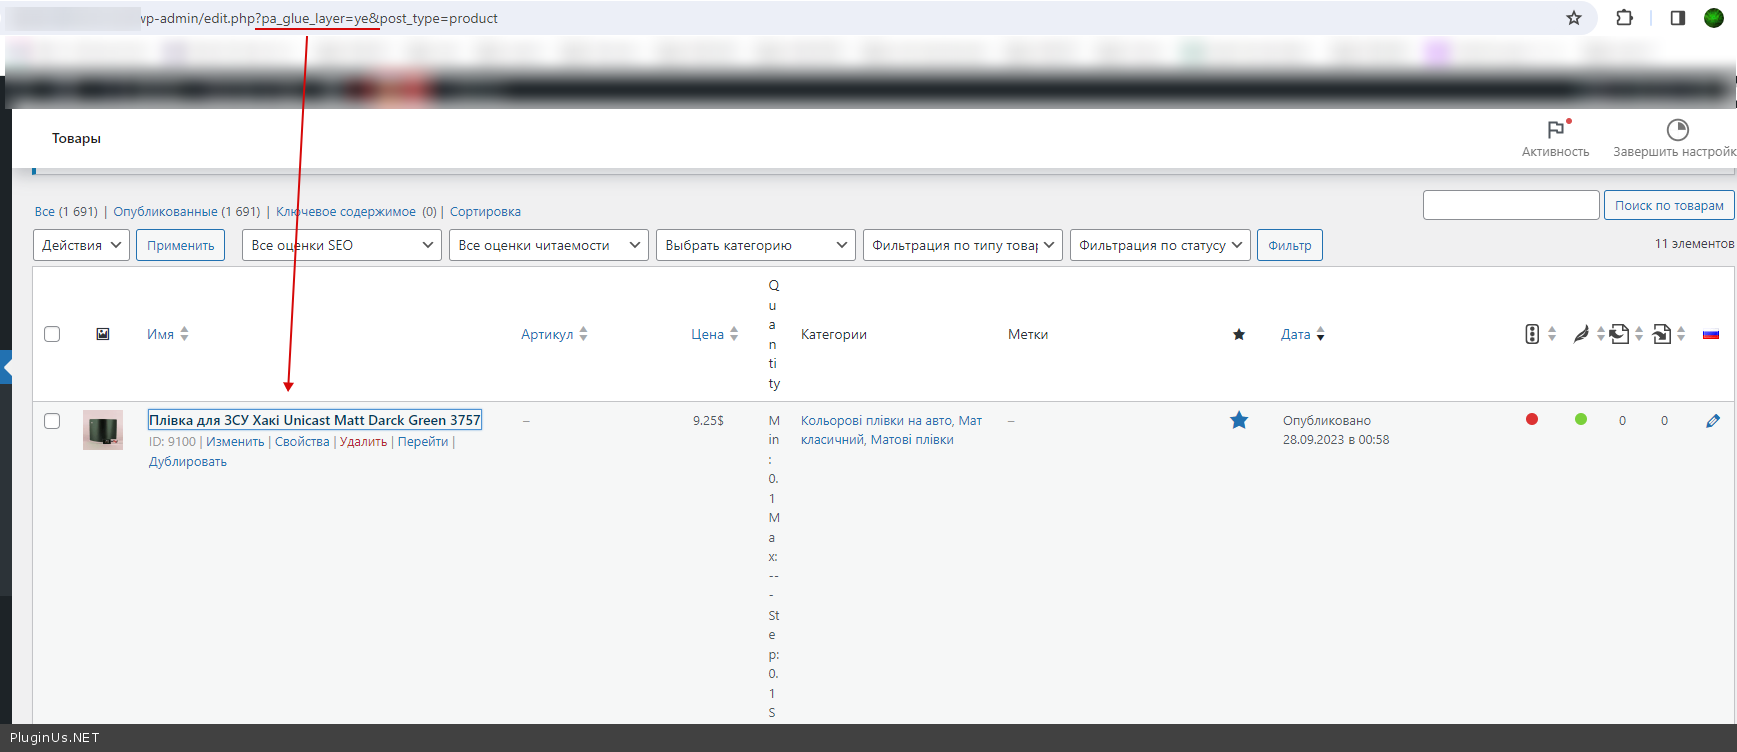Bookmark page with star icon in address bar
The width and height of the screenshot is (1737, 752).
point(1574,18)
